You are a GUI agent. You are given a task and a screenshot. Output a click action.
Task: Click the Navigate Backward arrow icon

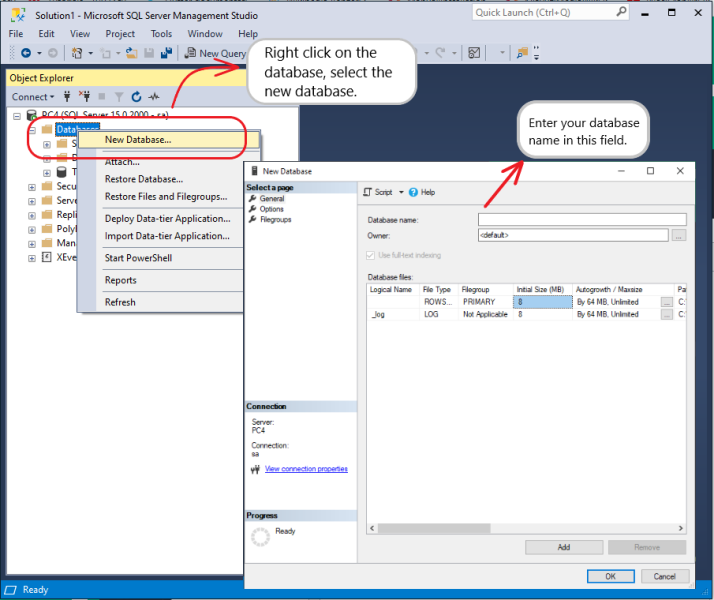pos(26,53)
